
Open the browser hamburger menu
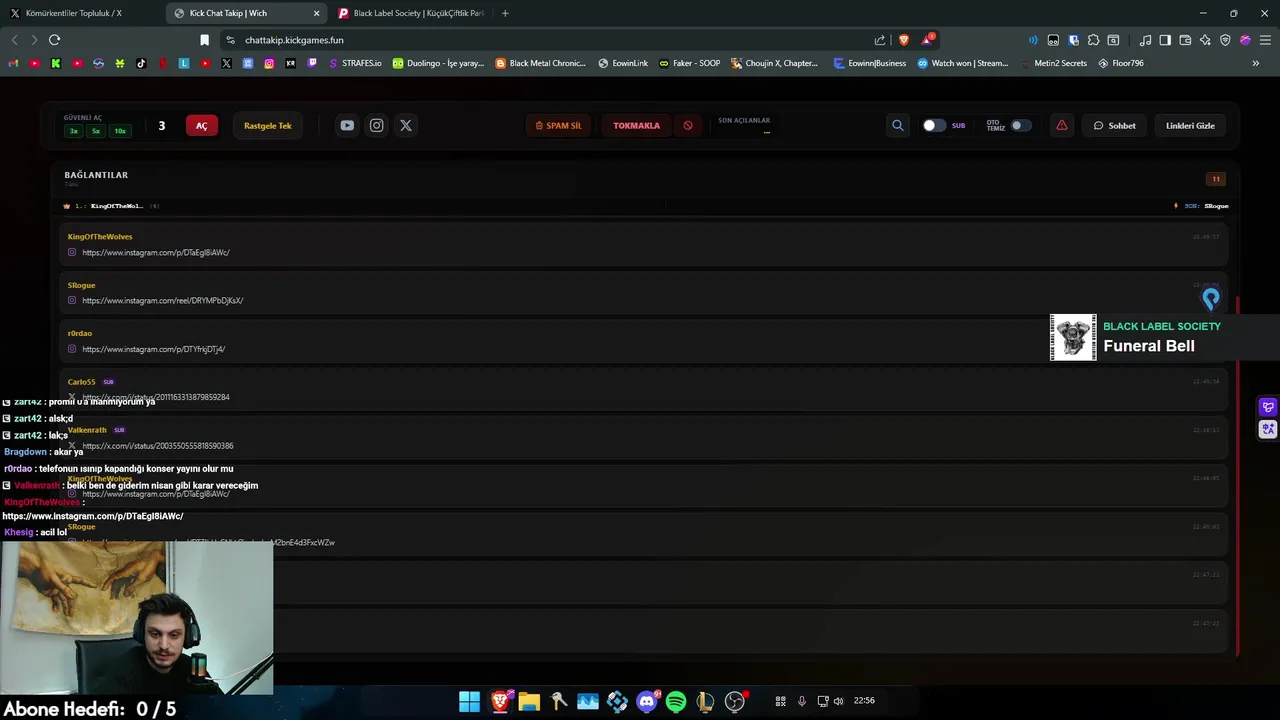(1265, 40)
